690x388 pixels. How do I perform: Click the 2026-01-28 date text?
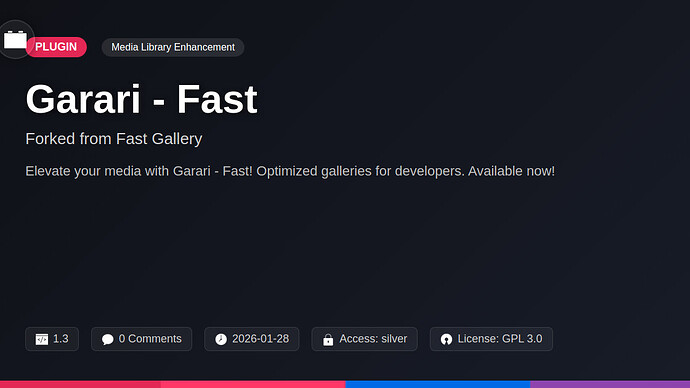click(x=261, y=339)
